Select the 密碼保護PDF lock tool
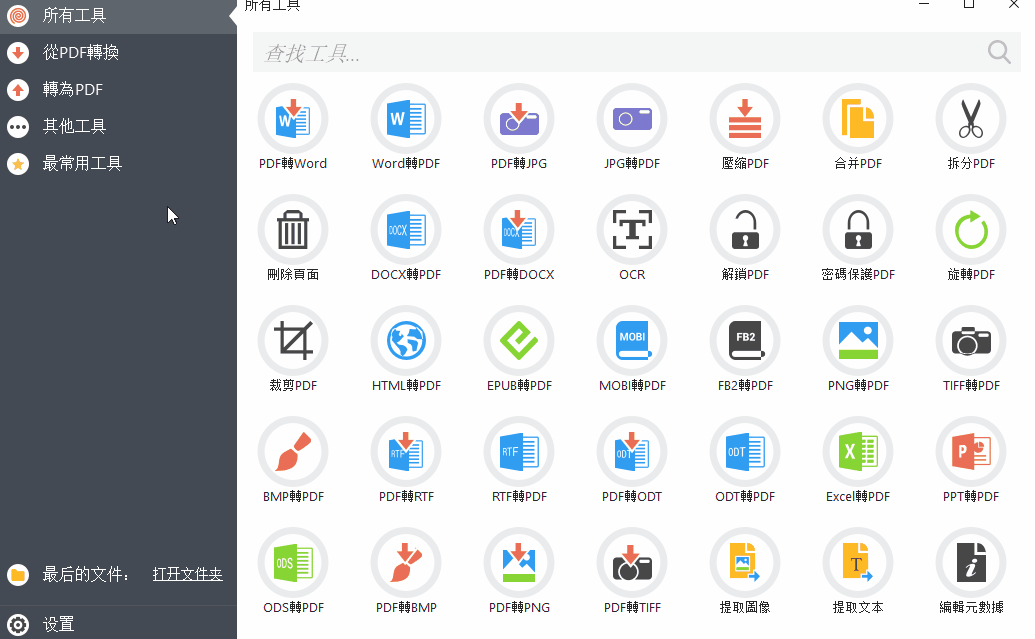The height and width of the screenshot is (639, 1035). coord(858,231)
